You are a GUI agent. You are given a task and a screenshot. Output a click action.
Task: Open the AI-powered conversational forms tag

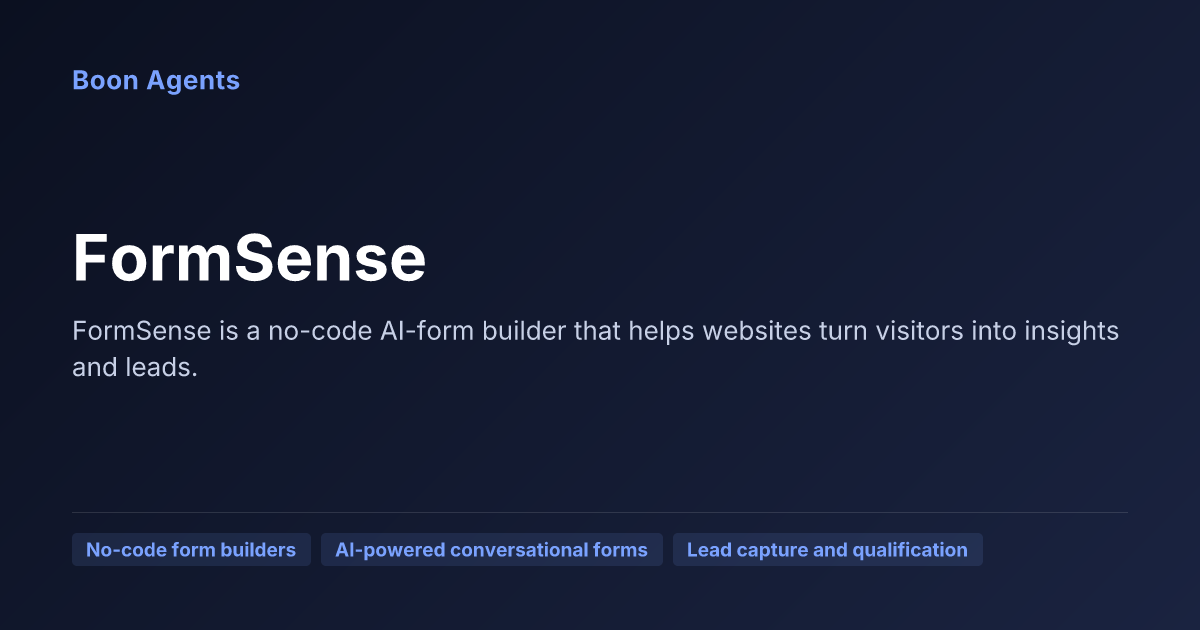pos(492,550)
